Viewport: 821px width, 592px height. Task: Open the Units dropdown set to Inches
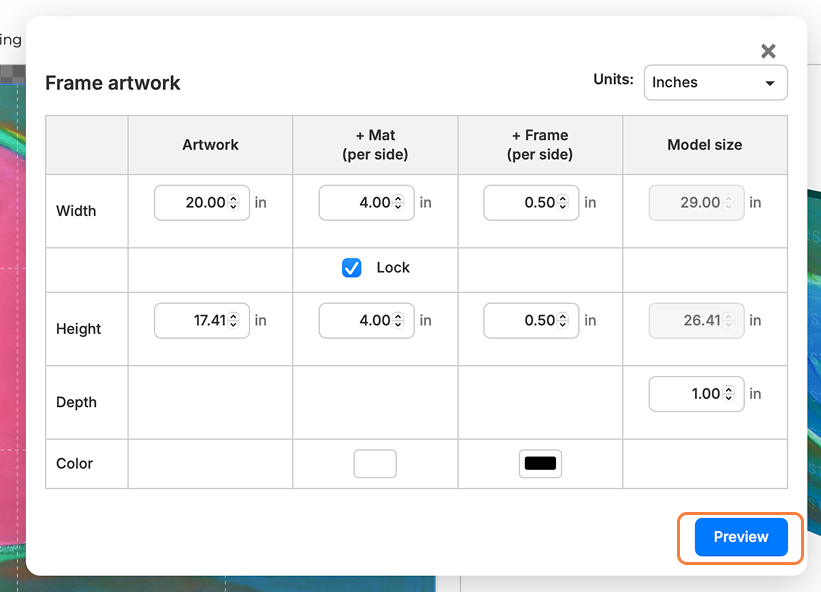715,82
